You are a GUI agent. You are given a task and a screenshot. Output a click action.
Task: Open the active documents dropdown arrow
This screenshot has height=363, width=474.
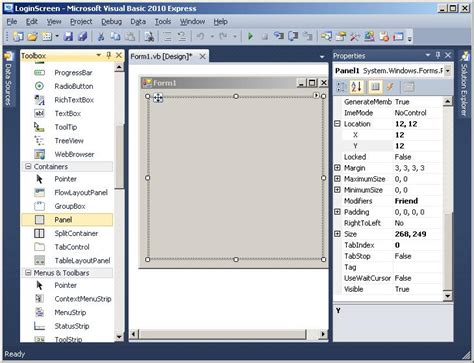[x=322, y=57]
